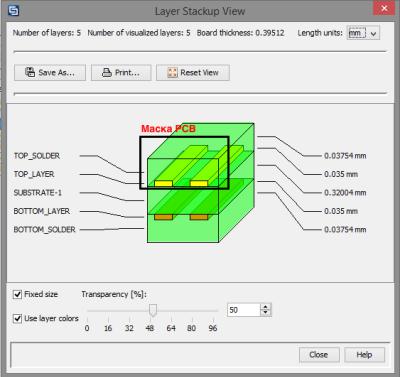
Task: Select the TOP_SOLDER layer label
Action: coord(37,156)
